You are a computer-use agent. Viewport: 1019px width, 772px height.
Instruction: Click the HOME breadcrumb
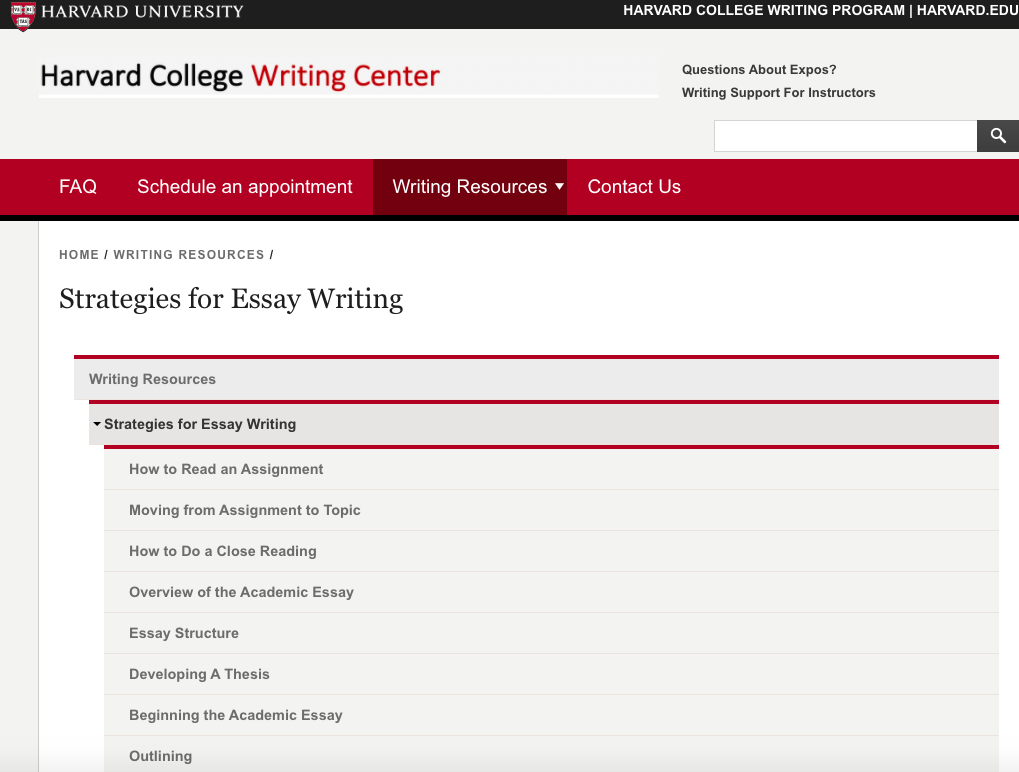79,255
